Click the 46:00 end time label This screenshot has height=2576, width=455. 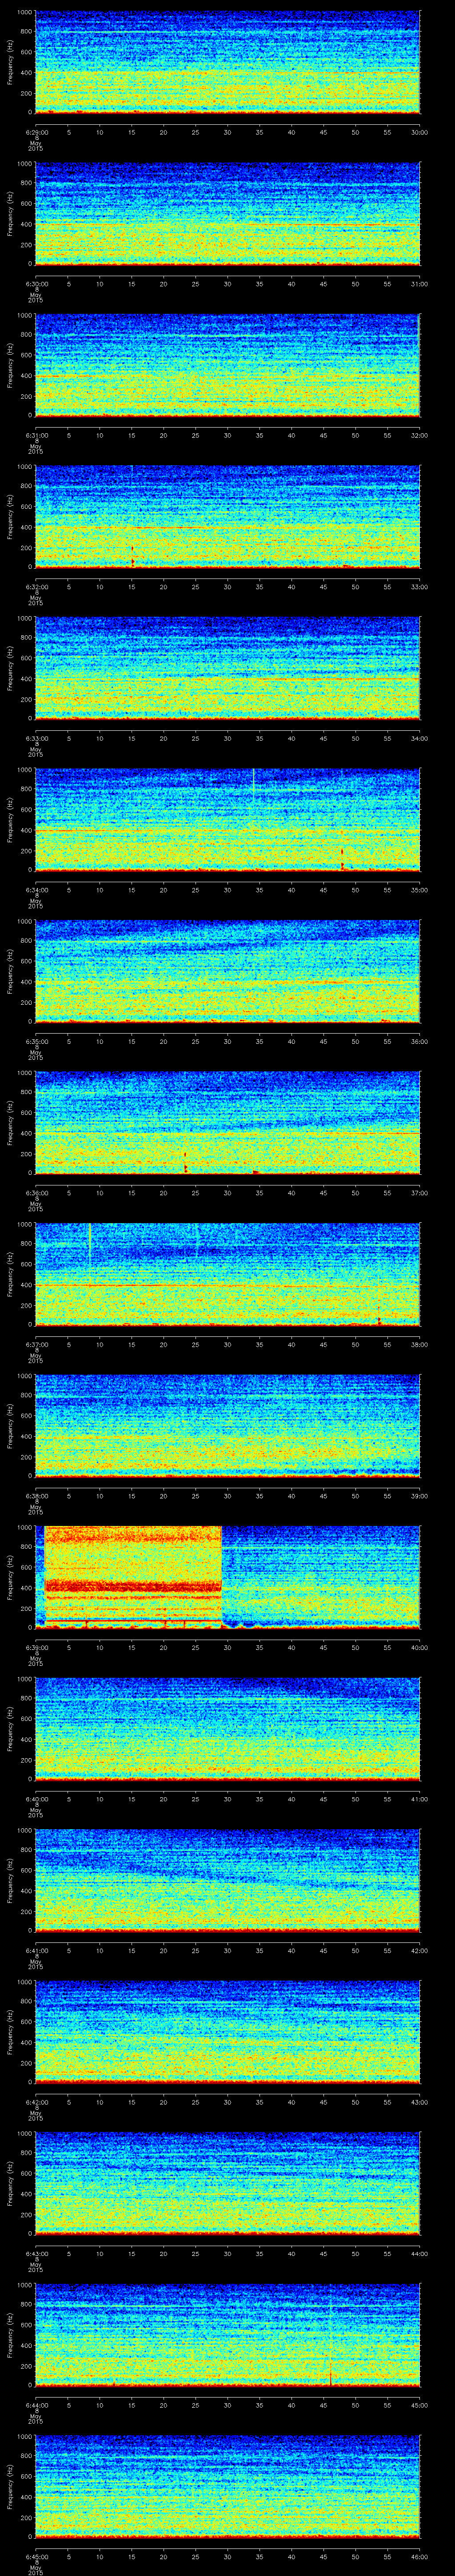pos(420,2556)
